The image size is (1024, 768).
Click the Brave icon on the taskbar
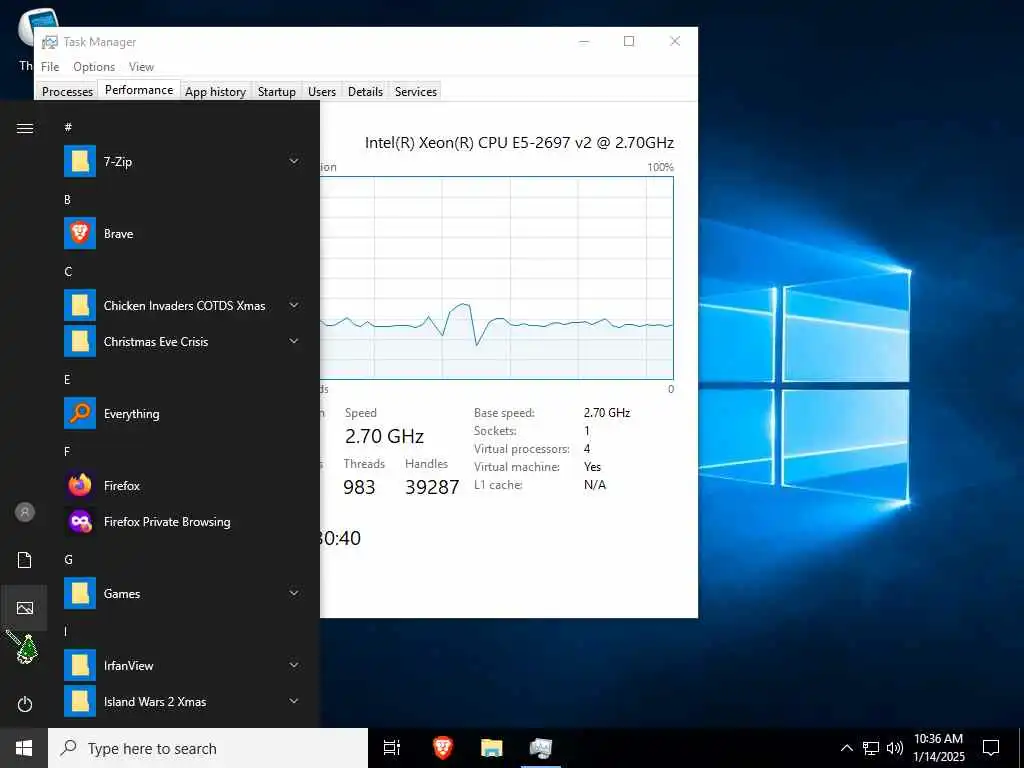tap(443, 748)
